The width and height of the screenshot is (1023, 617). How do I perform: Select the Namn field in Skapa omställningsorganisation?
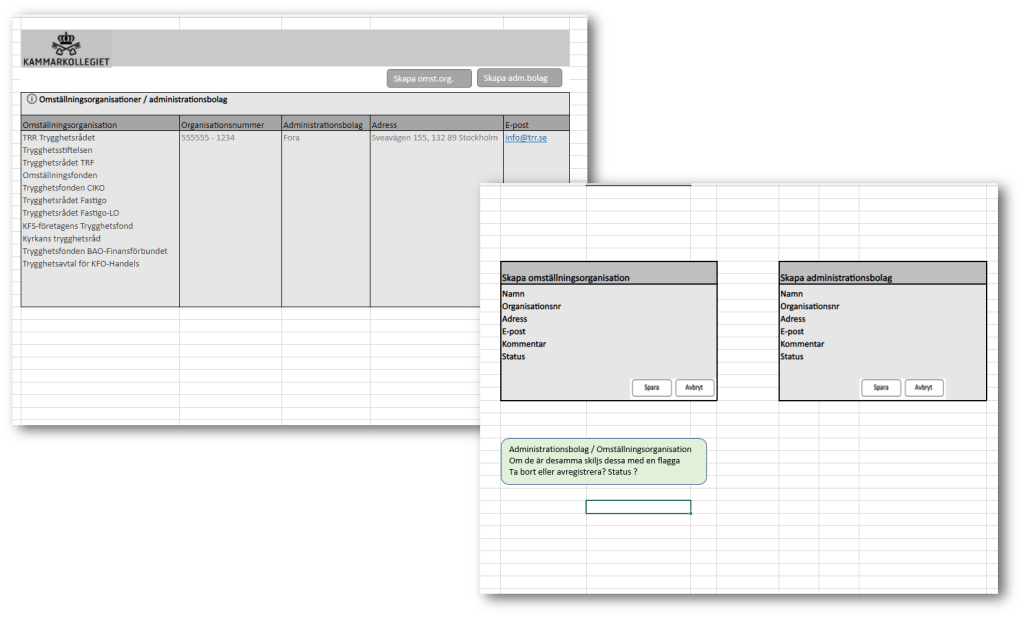click(x=513, y=294)
